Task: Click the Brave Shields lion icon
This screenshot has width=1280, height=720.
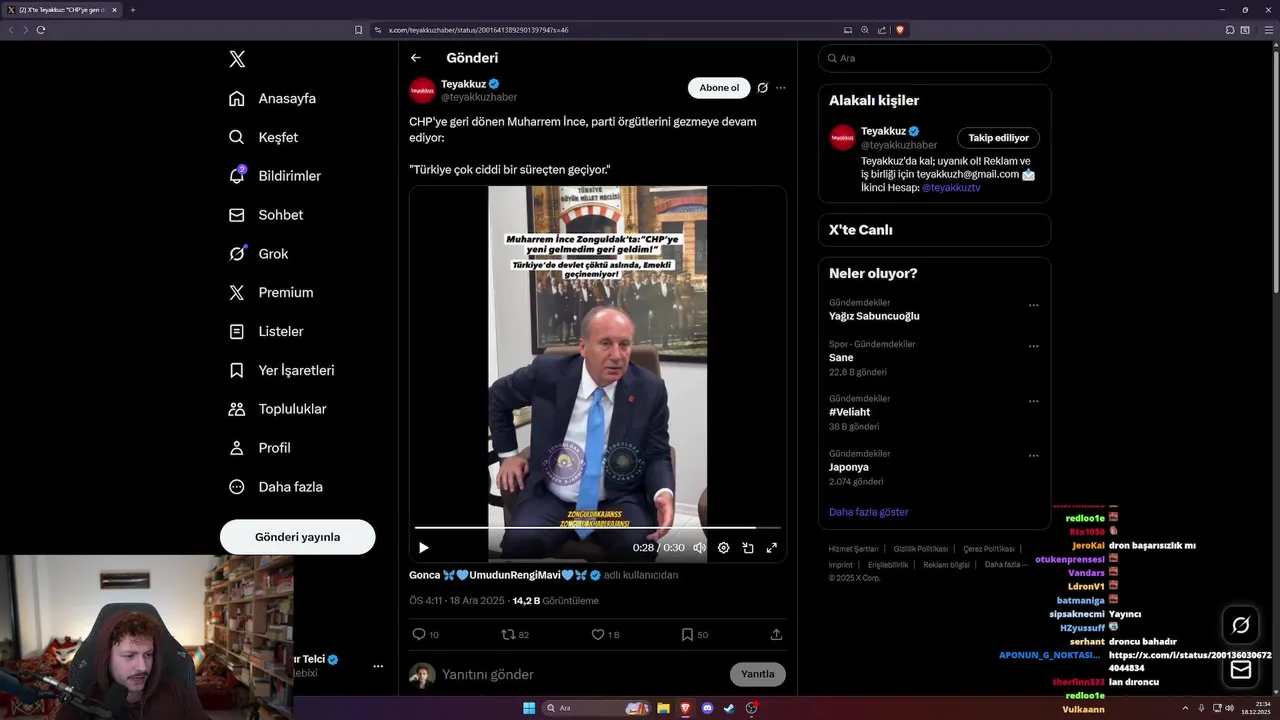Action: [900, 30]
